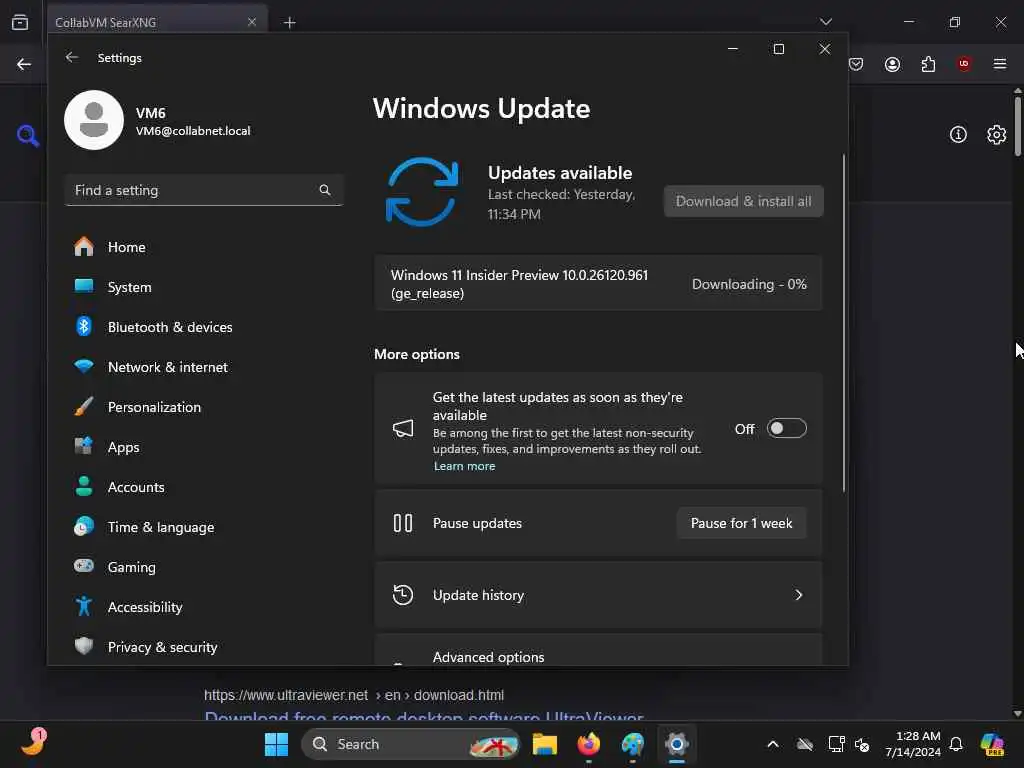Click SearXNG magnifier logo on page
The image size is (1024, 768).
click(27, 136)
